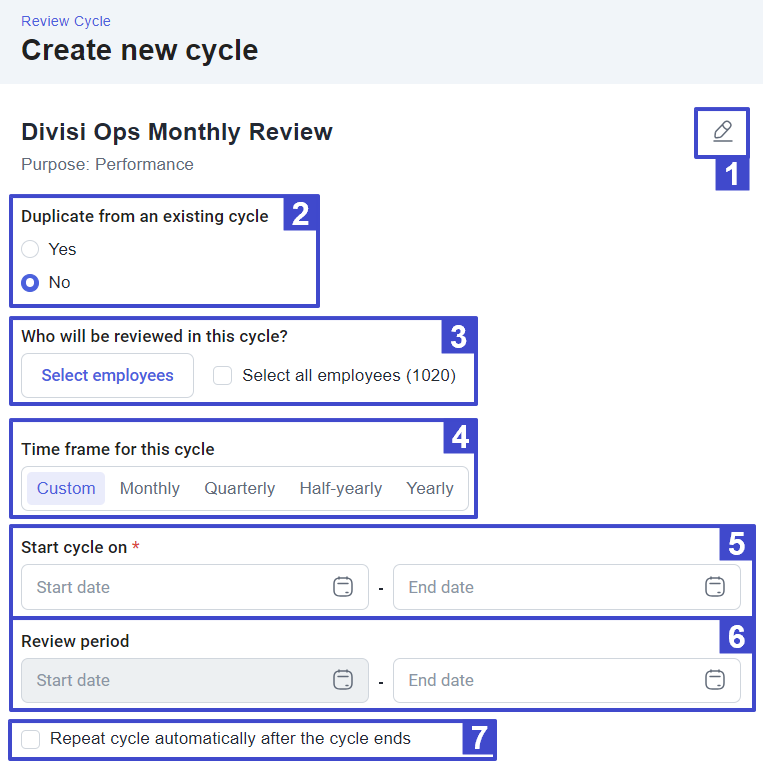Choose No for duplicate from existing cycle
Image resolution: width=763 pixels, height=772 pixels.
tap(31, 282)
